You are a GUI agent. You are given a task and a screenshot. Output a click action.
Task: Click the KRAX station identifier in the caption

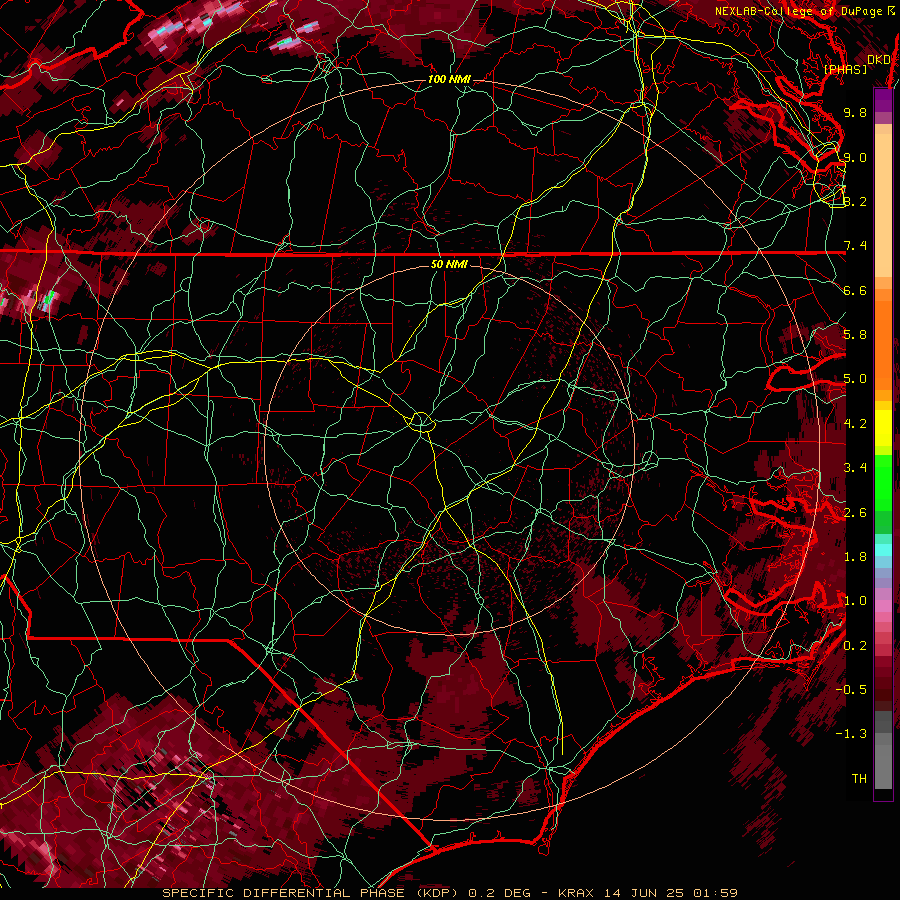pos(575,893)
